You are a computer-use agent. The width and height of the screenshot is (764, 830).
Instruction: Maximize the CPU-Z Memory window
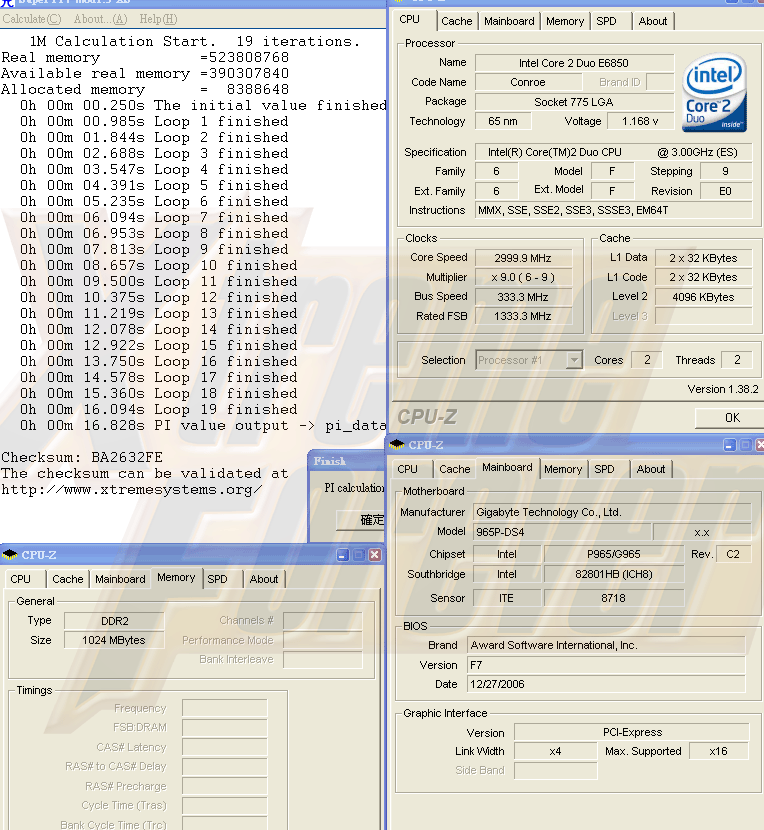pos(359,555)
